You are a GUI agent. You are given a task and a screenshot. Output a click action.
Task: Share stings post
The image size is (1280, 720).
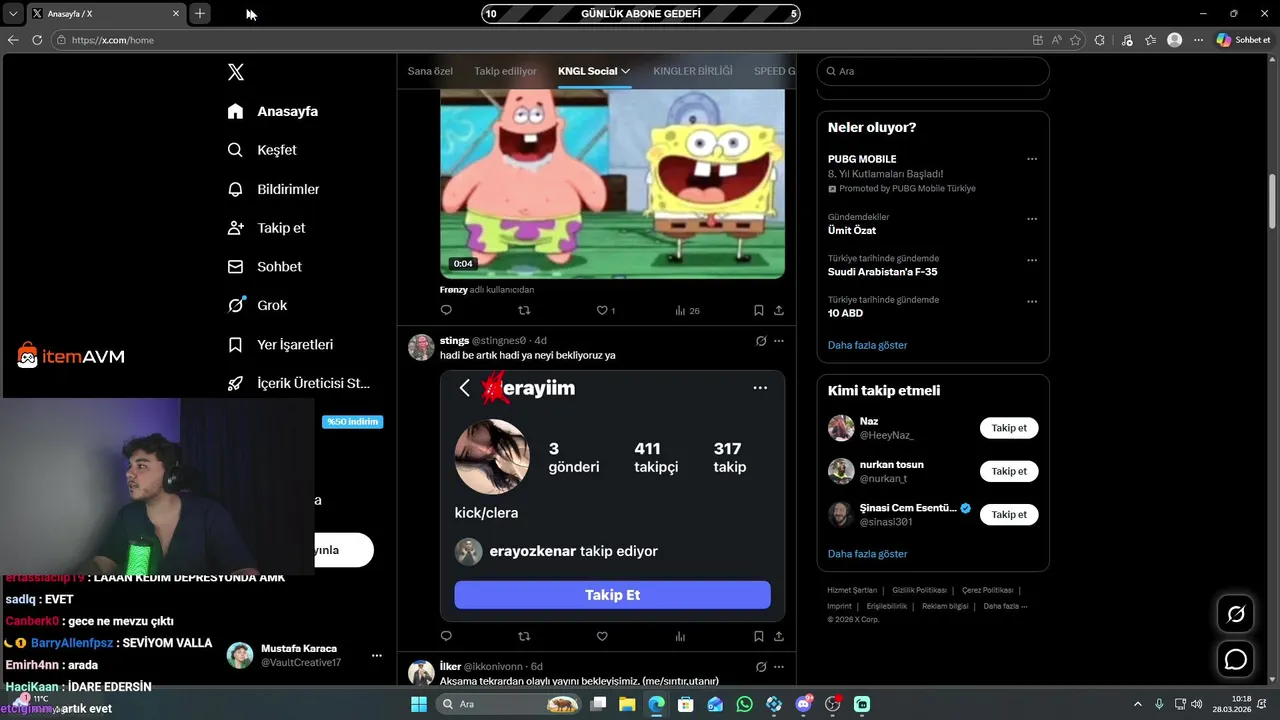(778, 636)
